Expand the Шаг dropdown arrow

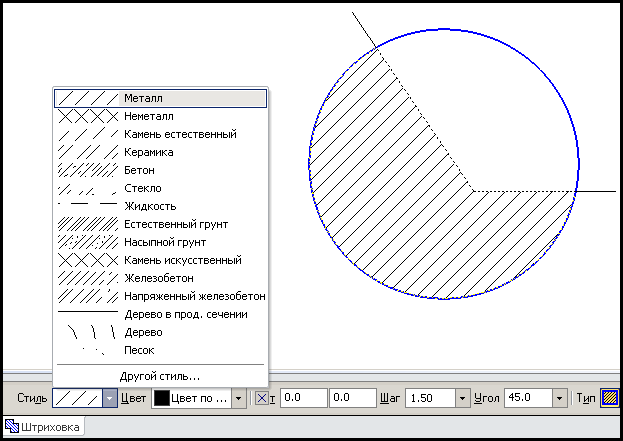462,398
